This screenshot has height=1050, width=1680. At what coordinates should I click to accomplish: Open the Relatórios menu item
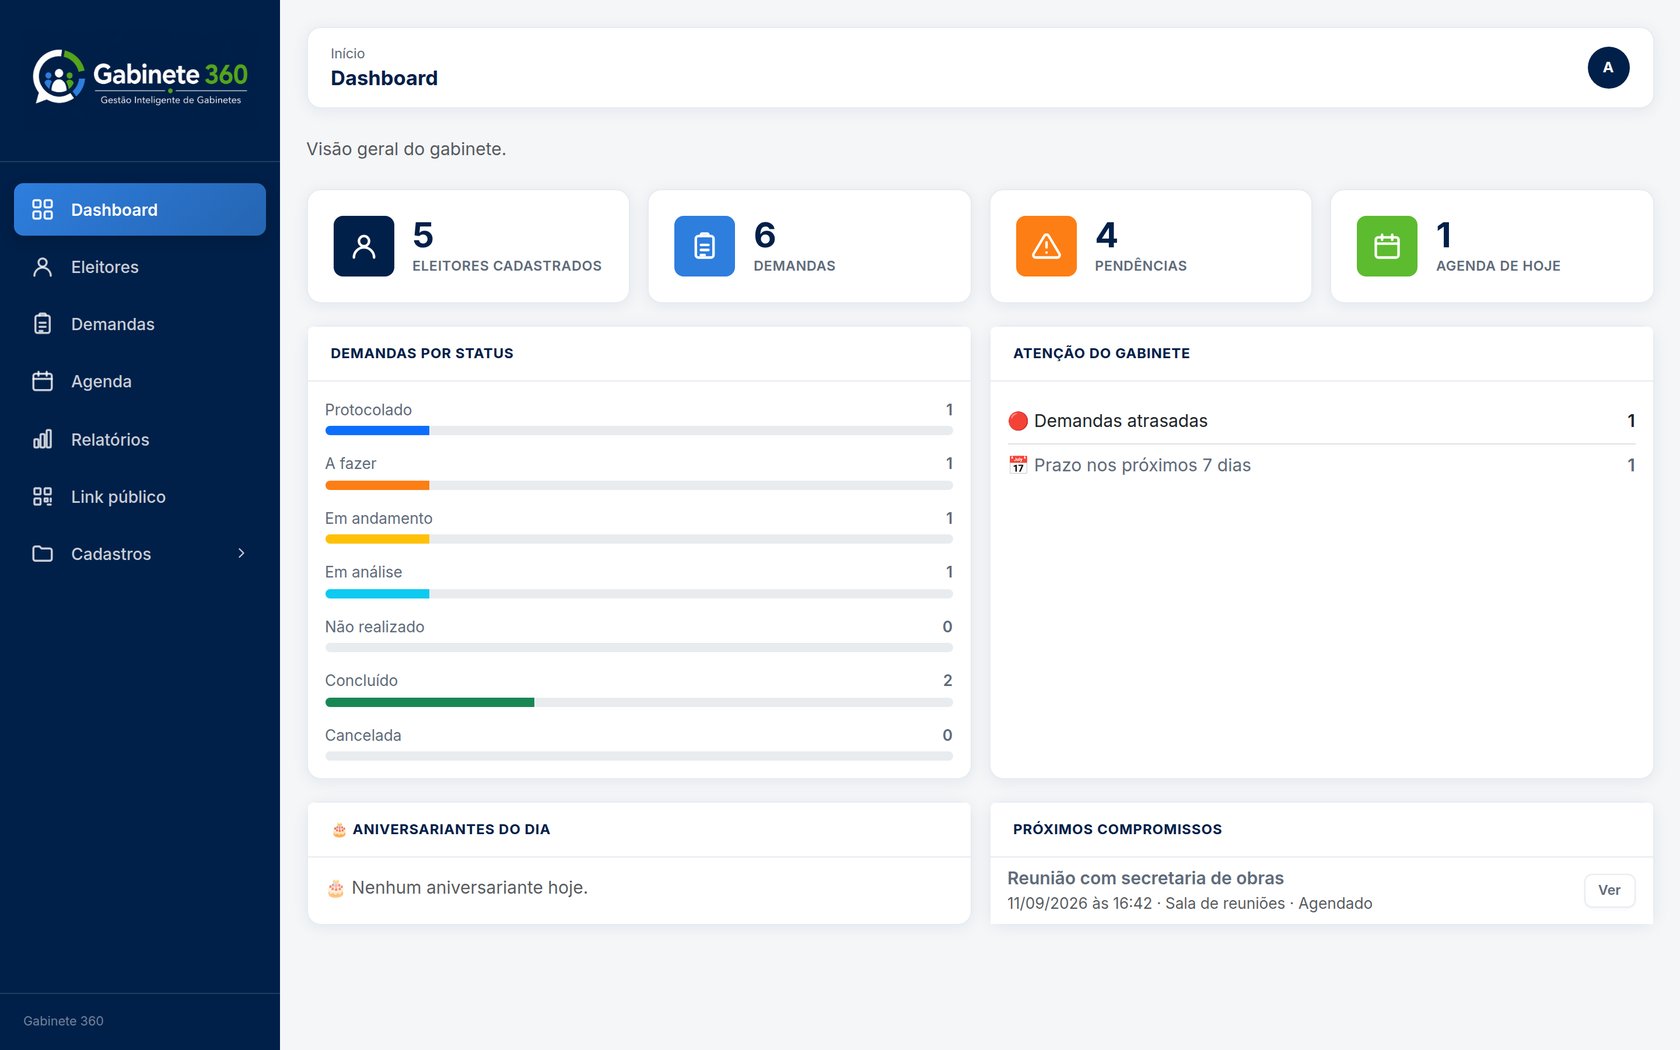[140, 439]
